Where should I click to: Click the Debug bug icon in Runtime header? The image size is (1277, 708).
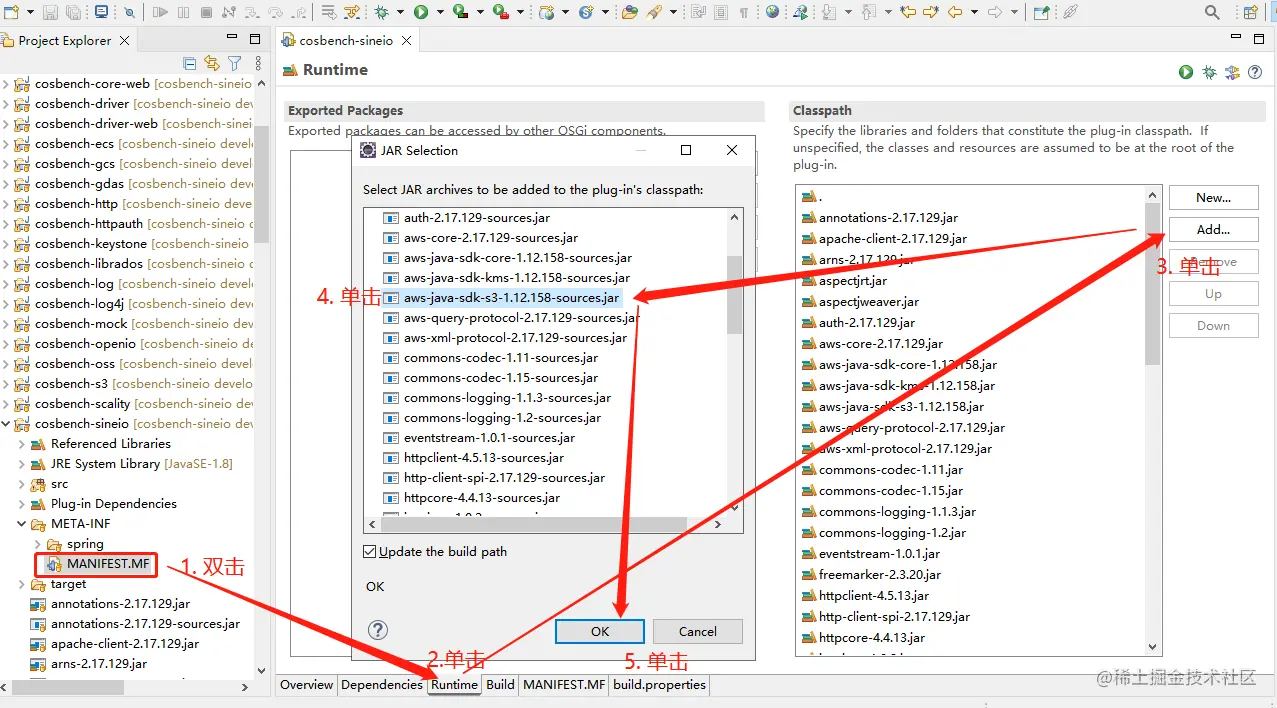pyautogui.click(x=1209, y=72)
